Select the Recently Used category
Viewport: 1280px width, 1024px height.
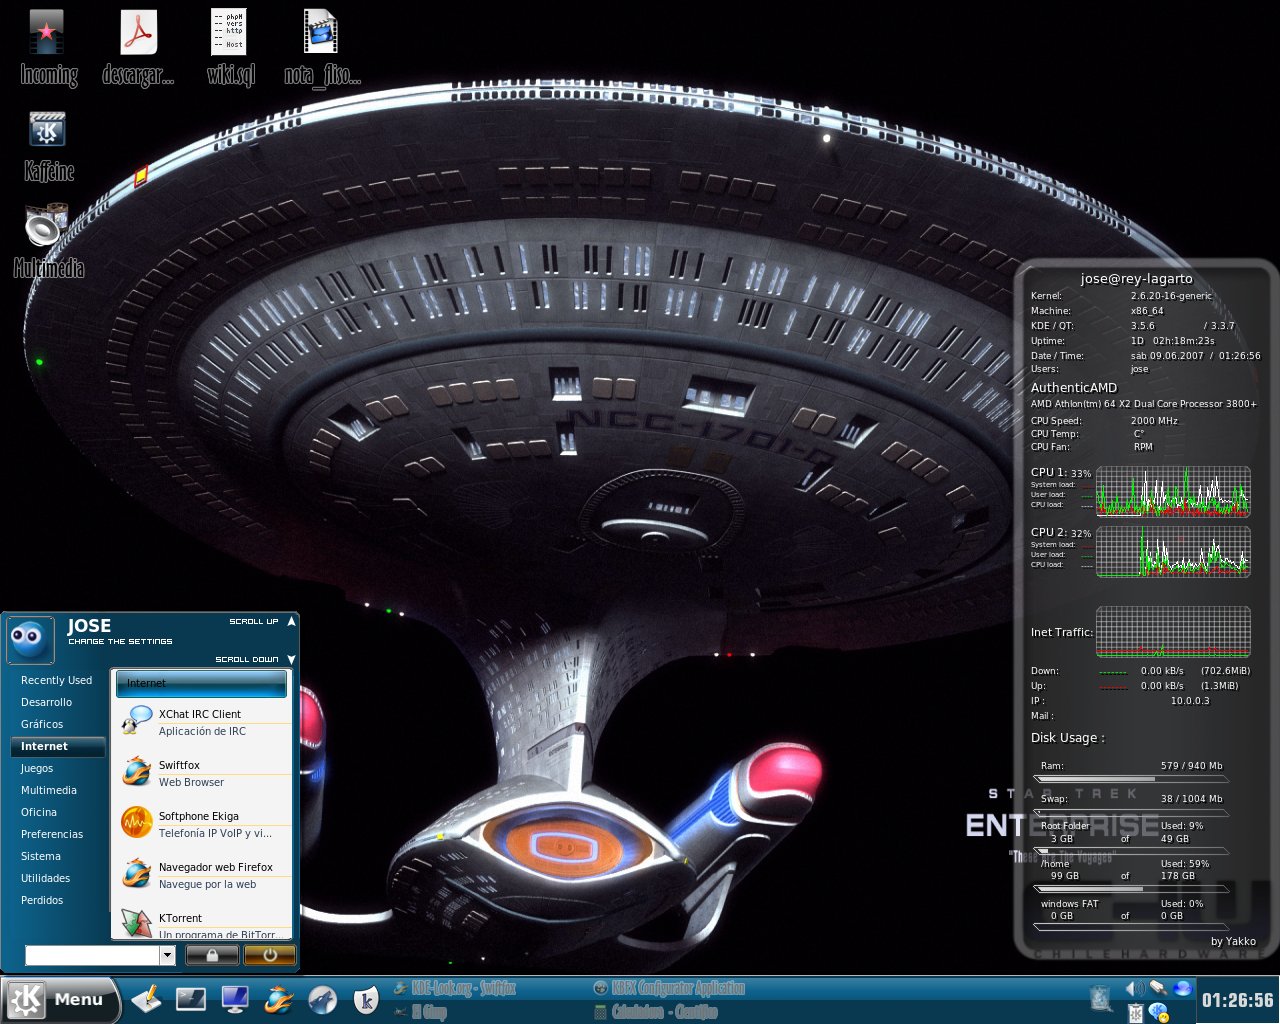[57, 680]
